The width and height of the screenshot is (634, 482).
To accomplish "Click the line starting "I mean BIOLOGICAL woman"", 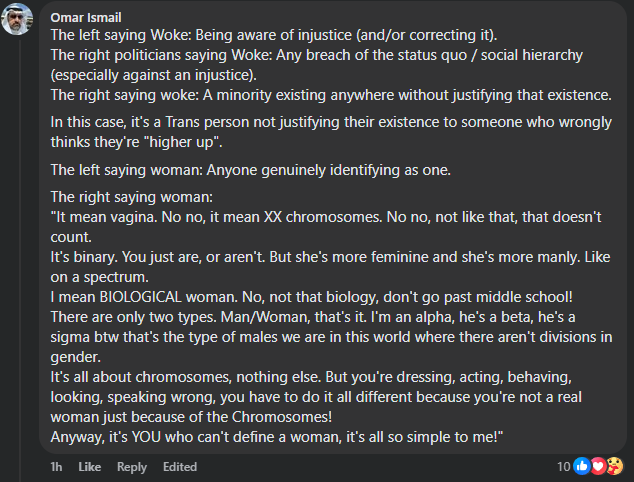I will click(x=315, y=297).
